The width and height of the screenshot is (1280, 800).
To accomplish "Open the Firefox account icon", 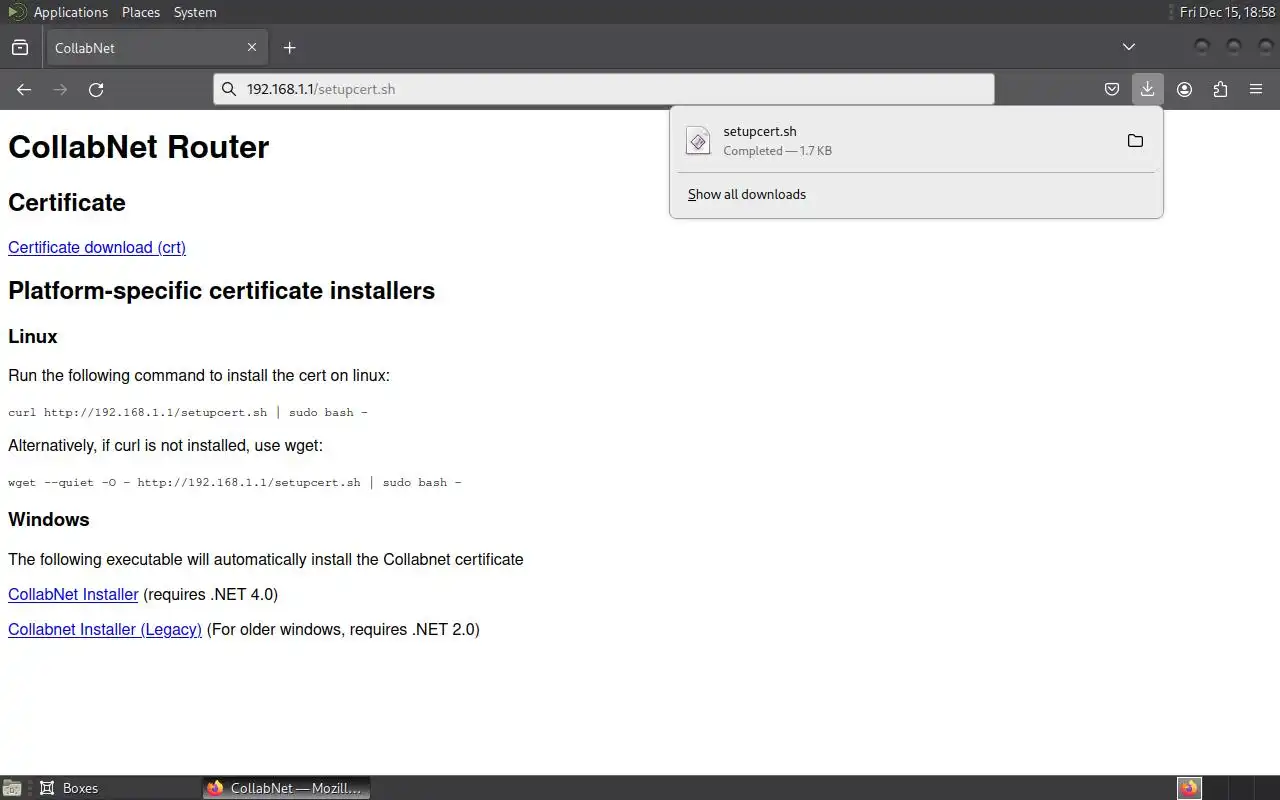I will [1185, 89].
